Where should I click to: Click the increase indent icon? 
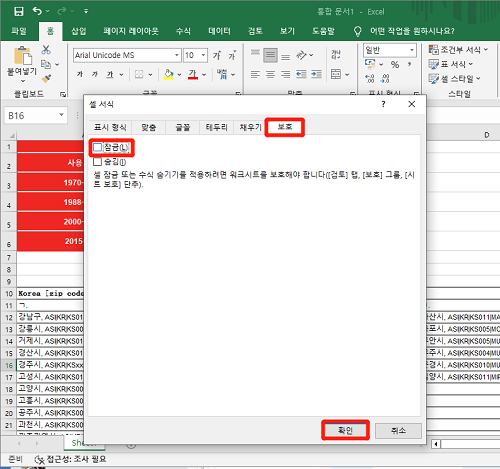point(316,74)
